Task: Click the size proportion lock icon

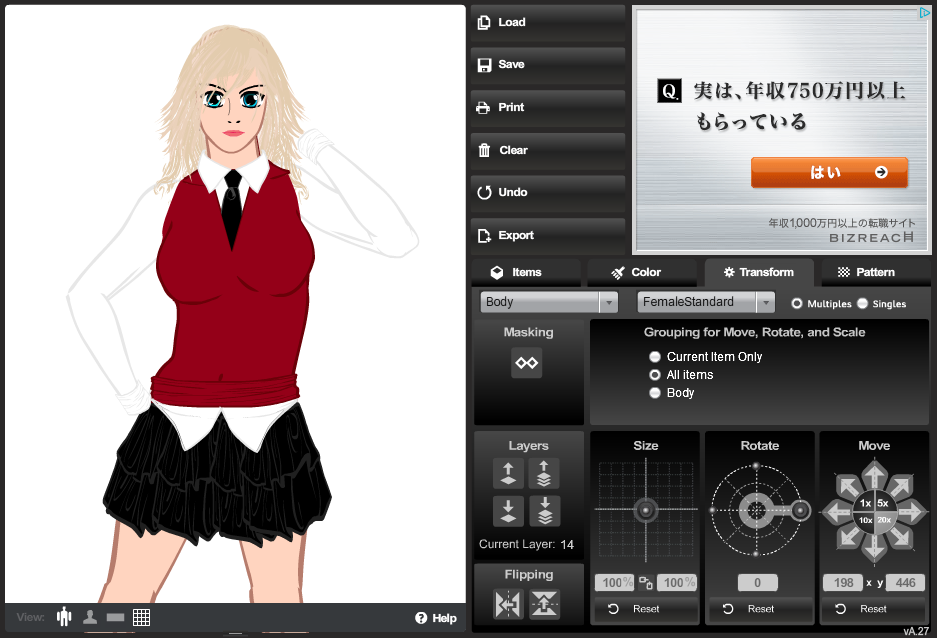Action: [x=646, y=583]
